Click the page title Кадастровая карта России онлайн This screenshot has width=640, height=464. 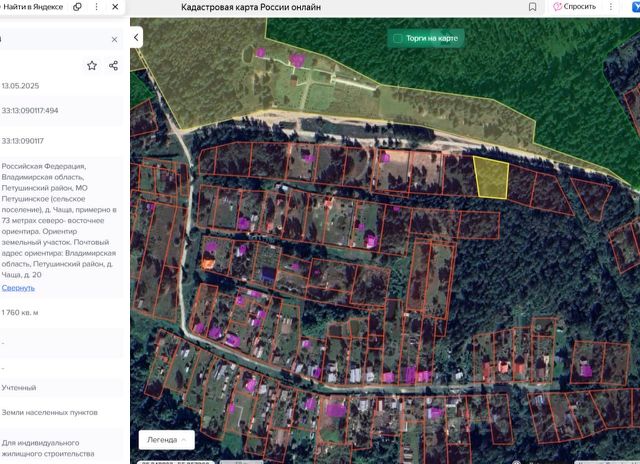click(251, 7)
